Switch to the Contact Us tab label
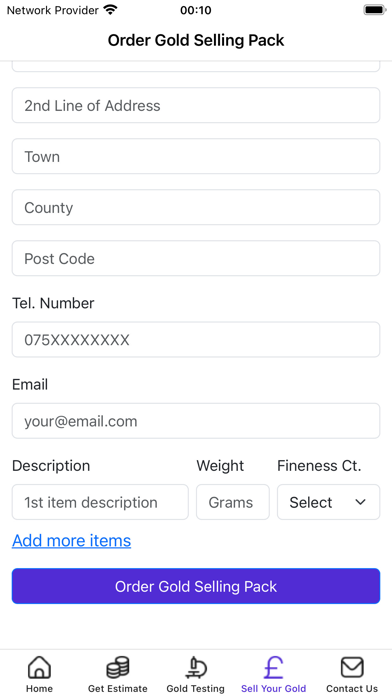The height and width of the screenshot is (696, 392). pos(352,688)
